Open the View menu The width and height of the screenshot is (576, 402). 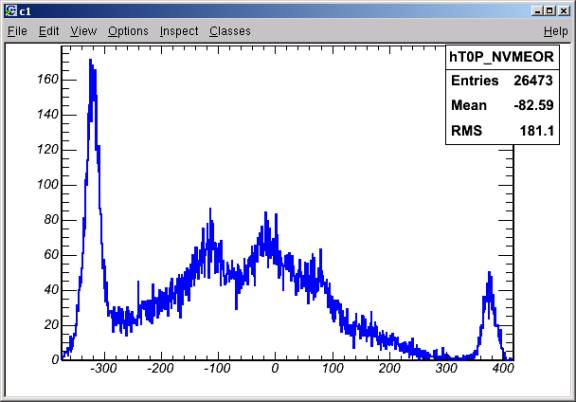pos(83,31)
